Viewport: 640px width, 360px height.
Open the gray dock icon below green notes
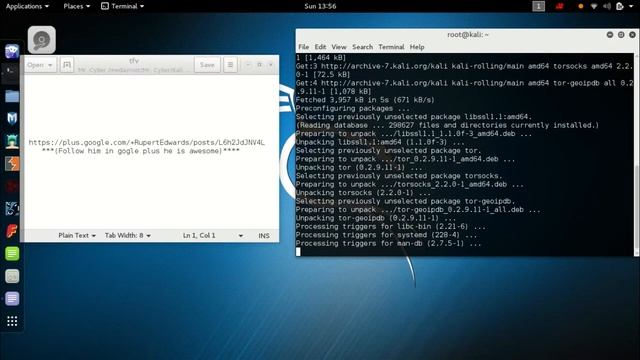(x=12, y=276)
